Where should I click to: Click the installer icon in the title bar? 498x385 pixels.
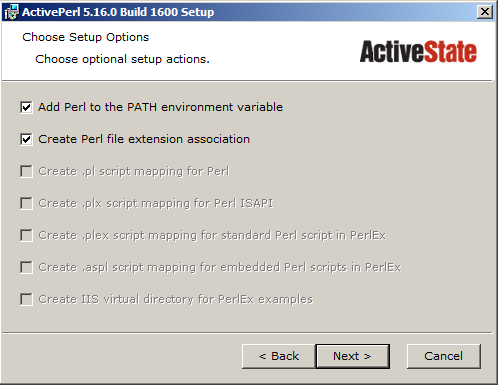(x=11, y=12)
